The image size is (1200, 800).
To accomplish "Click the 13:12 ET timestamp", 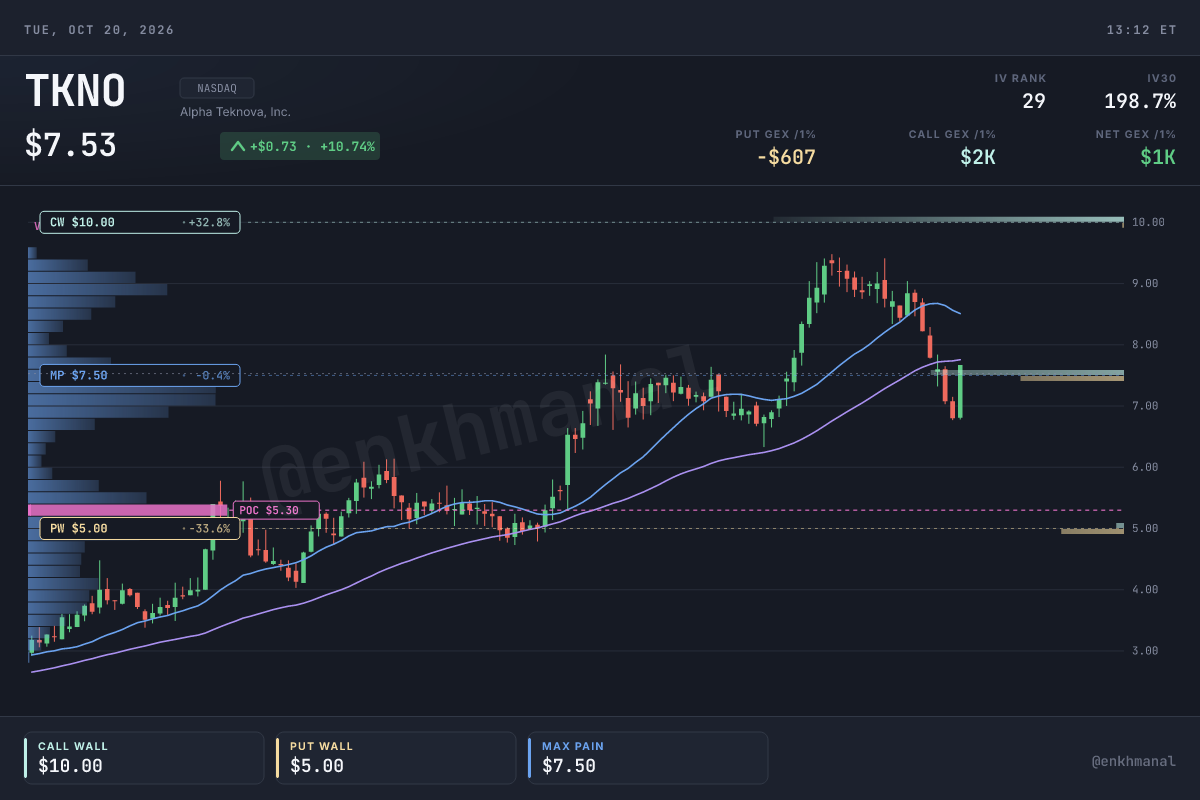I will pyautogui.click(x=1141, y=30).
